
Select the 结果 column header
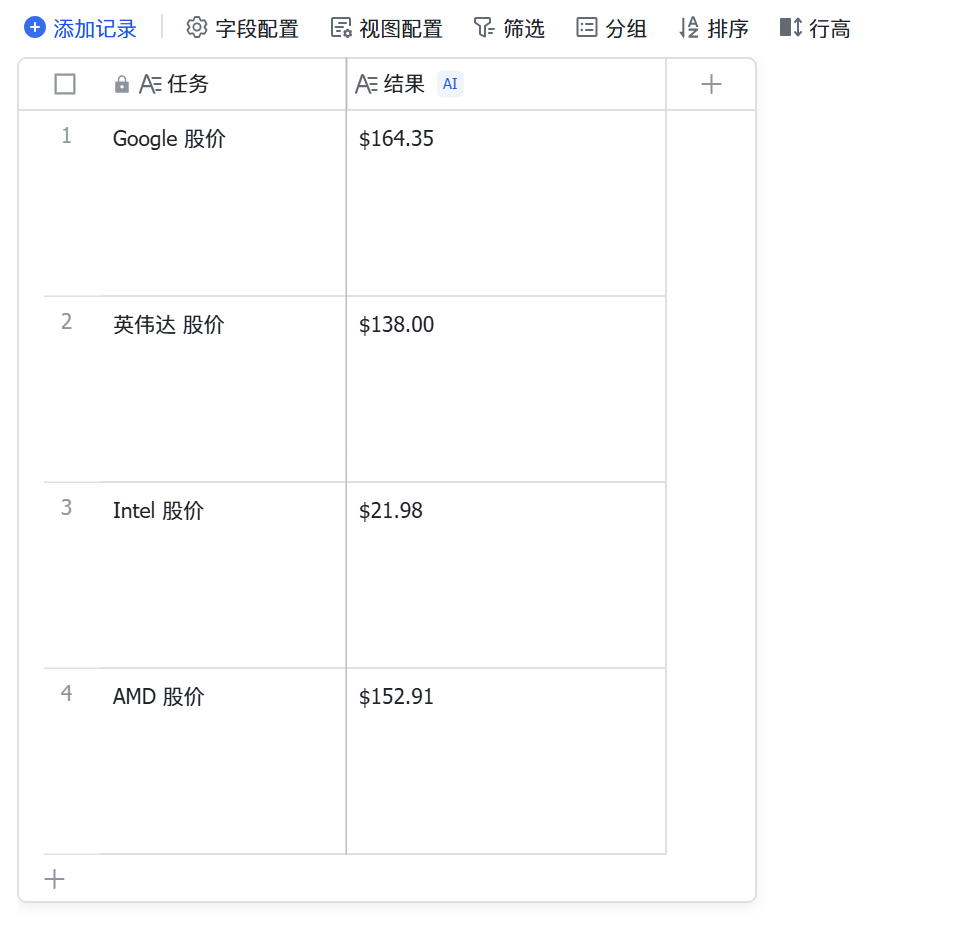pos(506,84)
